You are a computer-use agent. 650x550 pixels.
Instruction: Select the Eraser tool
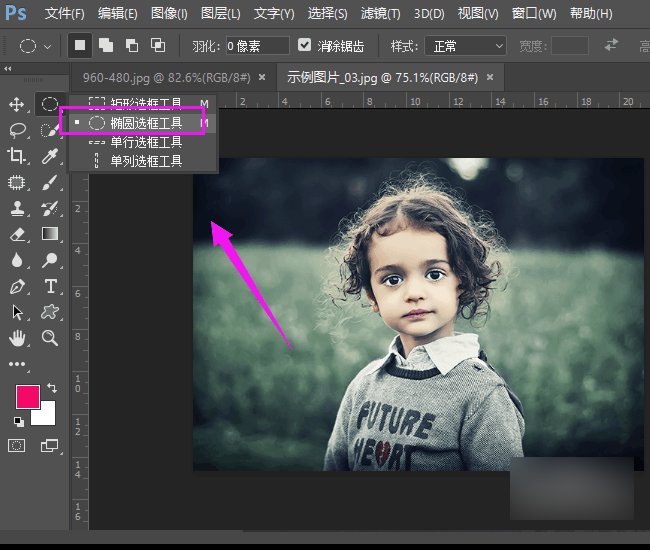[x=17, y=234]
